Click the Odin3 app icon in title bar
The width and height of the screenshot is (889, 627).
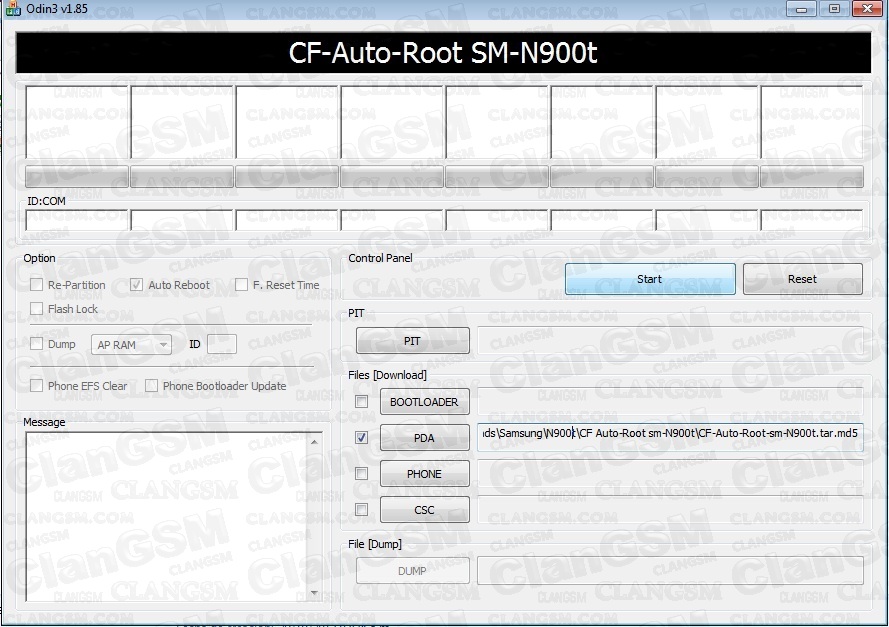click(12, 9)
